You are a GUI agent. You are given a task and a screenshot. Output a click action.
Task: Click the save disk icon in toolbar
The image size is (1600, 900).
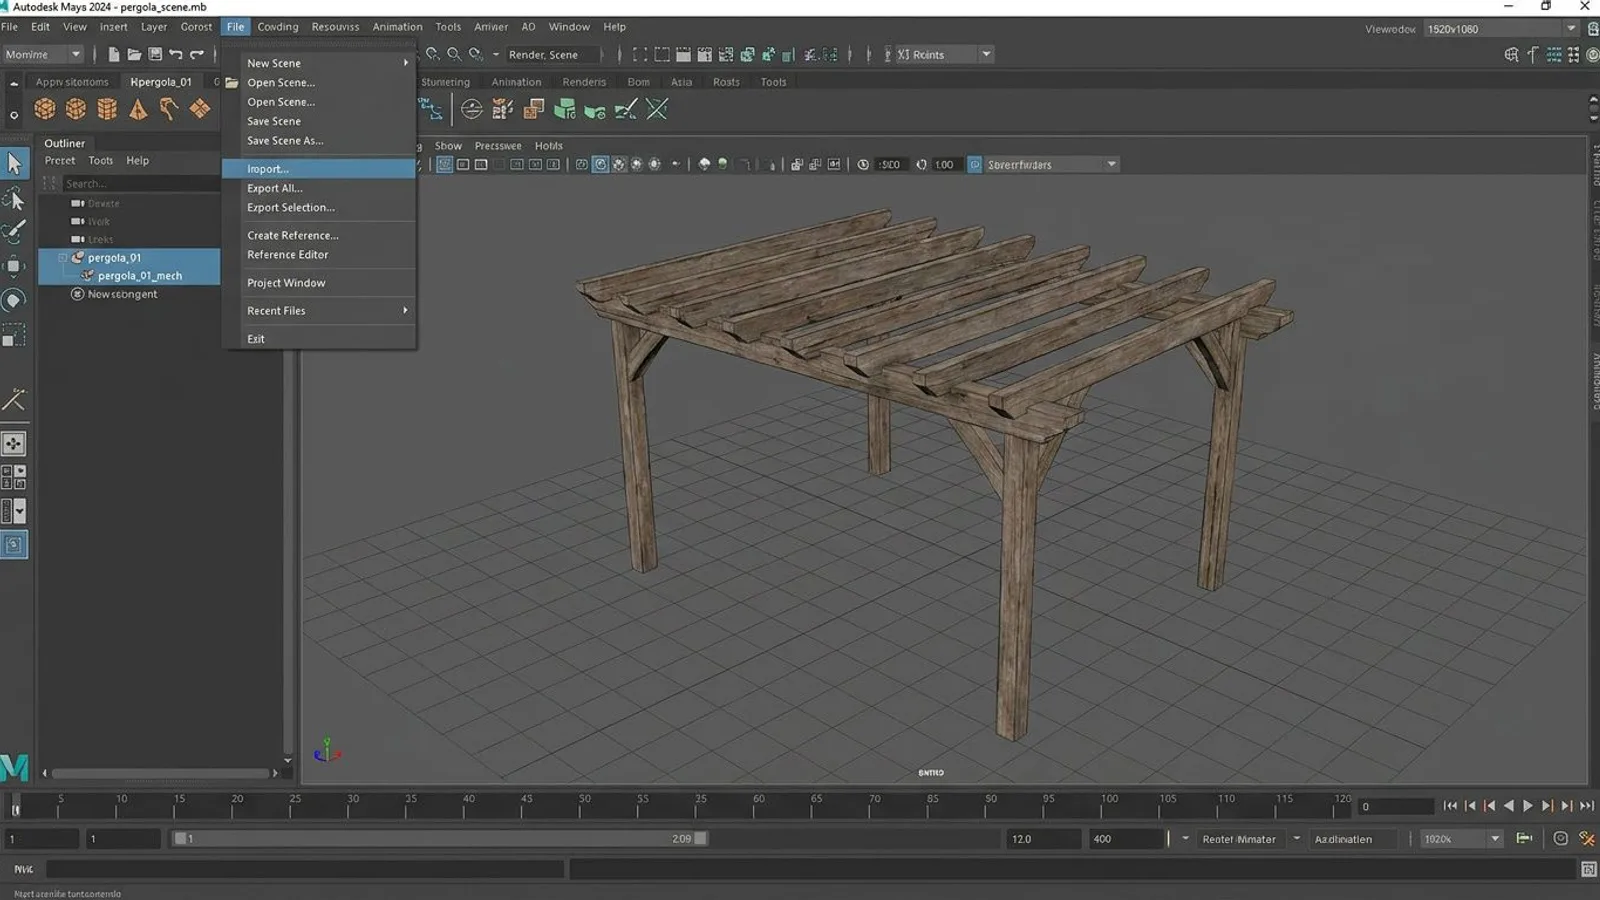click(x=155, y=54)
